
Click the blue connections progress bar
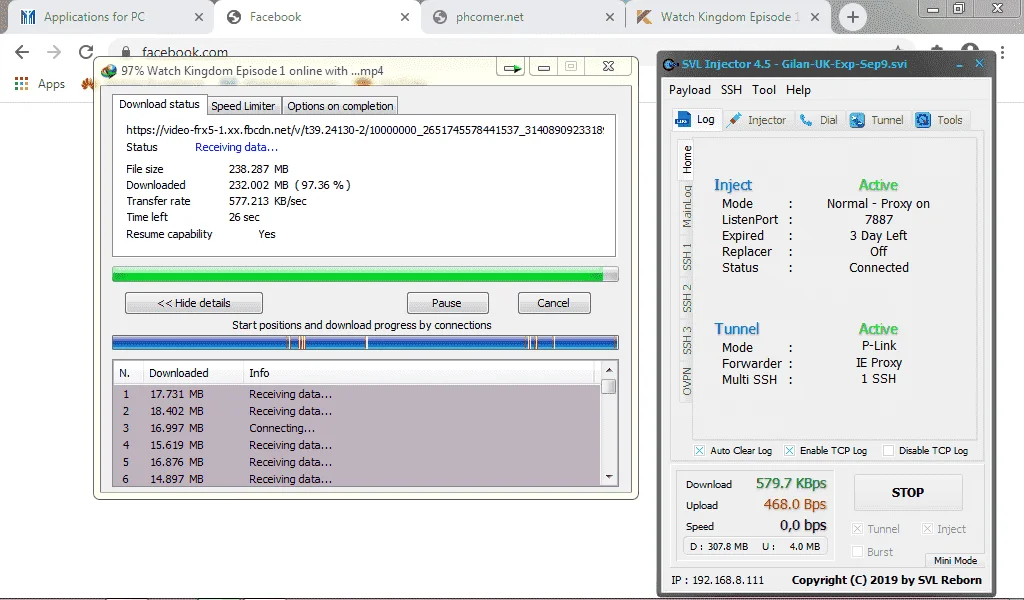tap(365, 342)
